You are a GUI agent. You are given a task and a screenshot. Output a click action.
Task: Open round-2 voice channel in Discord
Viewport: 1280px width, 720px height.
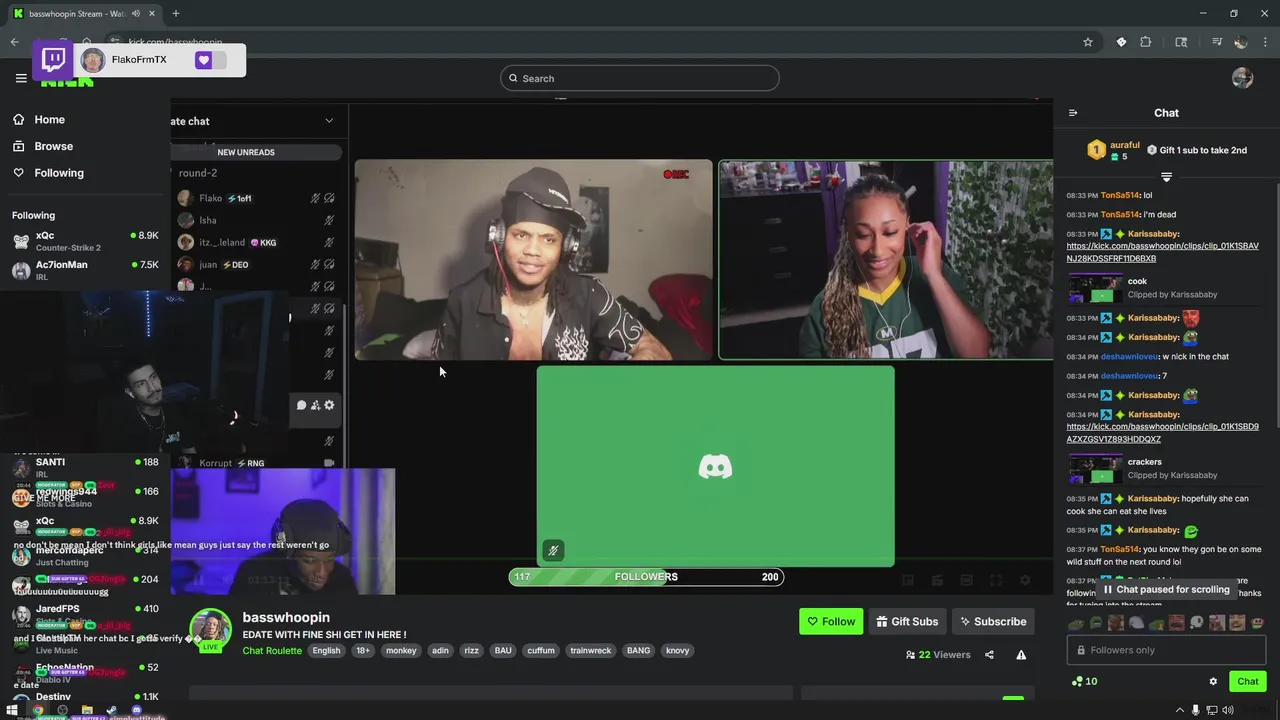click(x=198, y=173)
